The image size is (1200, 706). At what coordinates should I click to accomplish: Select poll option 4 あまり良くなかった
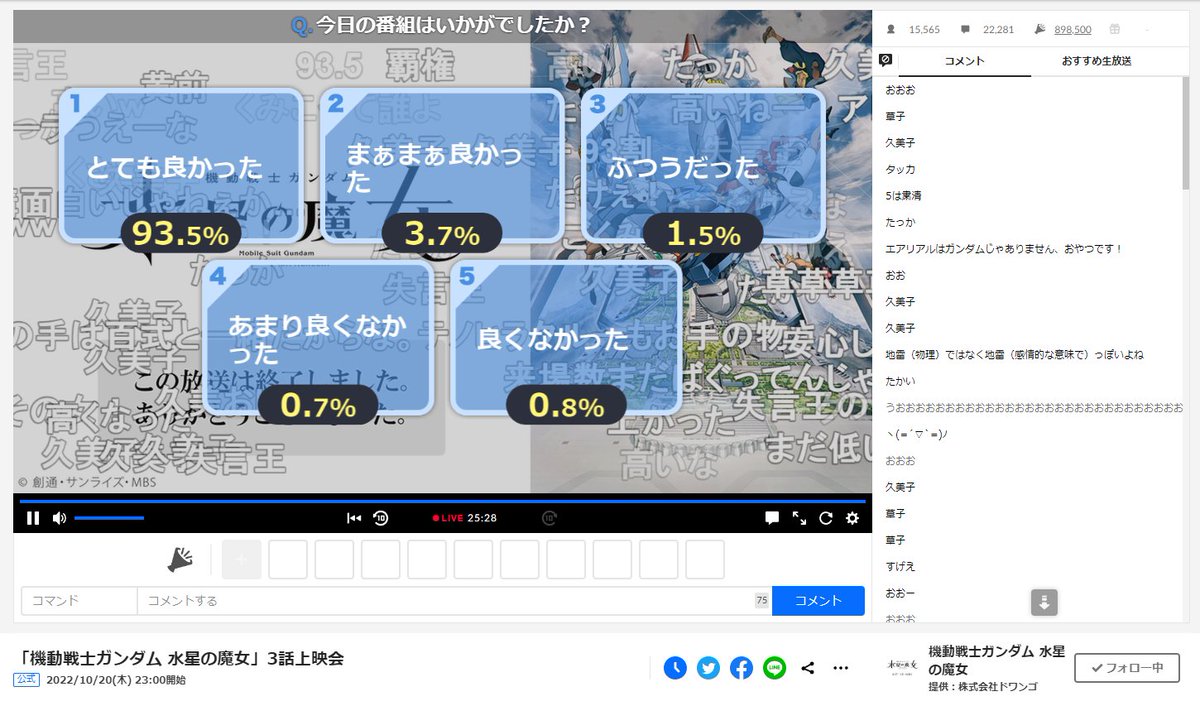pos(317,338)
